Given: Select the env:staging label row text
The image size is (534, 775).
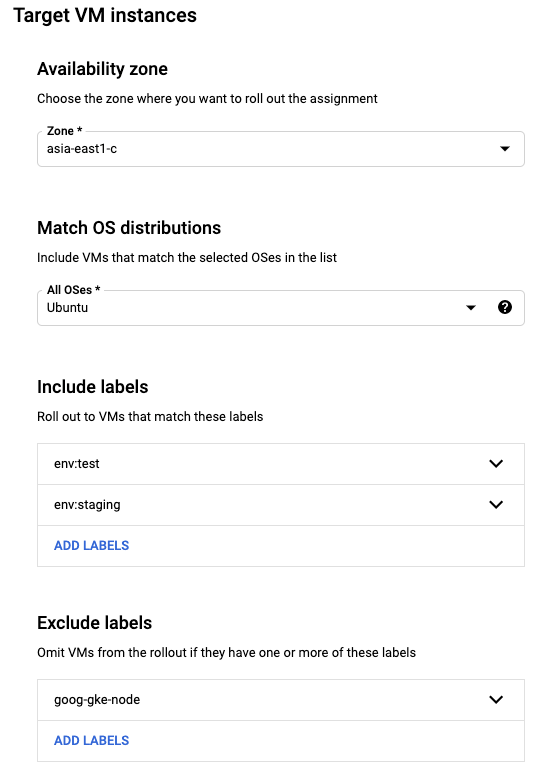Looking at the screenshot, I should click(x=87, y=505).
